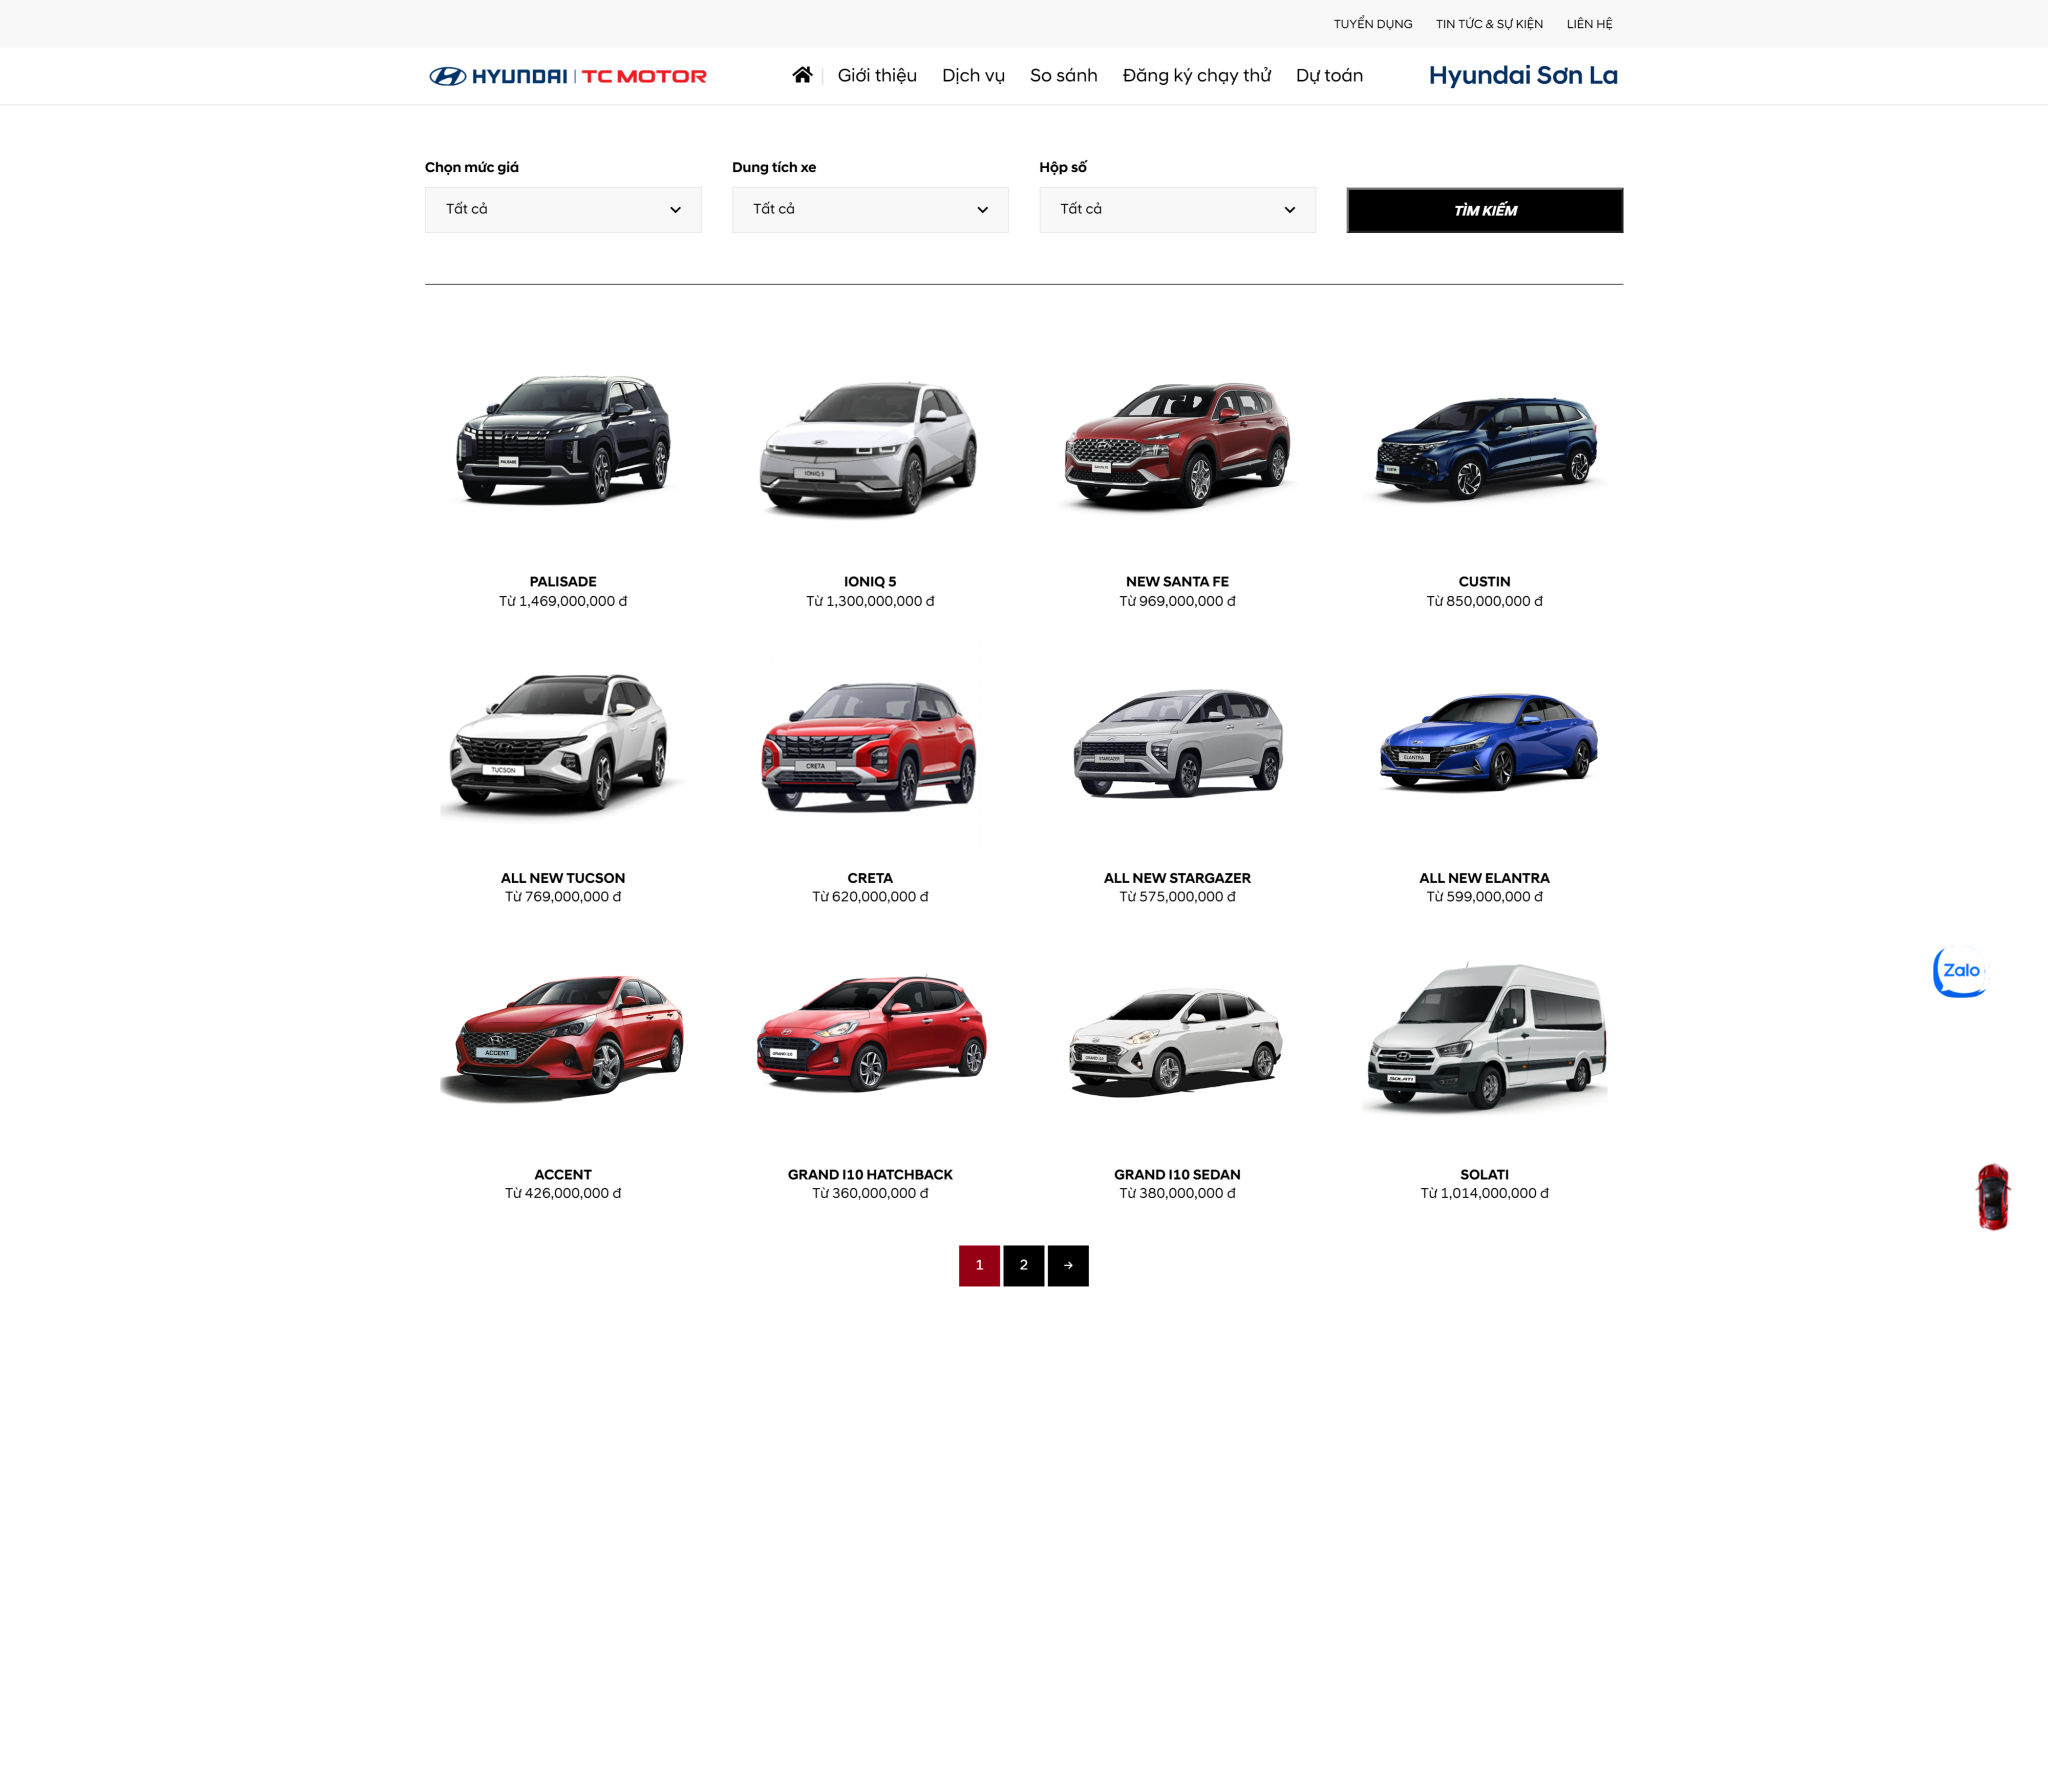2048x1774 pixels.
Task: Expand the Dung tích xe selector
Action: pyautogui.click(x=869, y=209)
